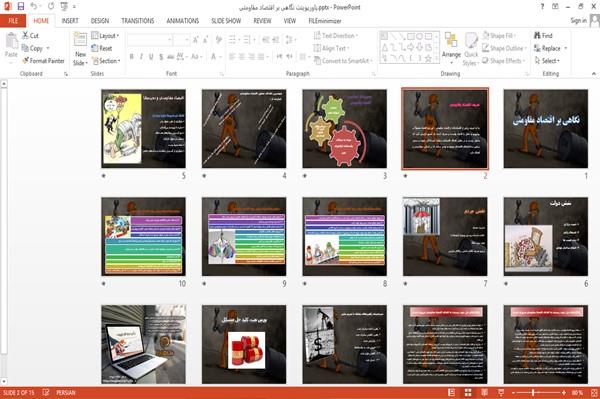This screenshot has width=600, height=399.
Task: Switch to the INSERT tab
Action: click(x=70, y=21)
